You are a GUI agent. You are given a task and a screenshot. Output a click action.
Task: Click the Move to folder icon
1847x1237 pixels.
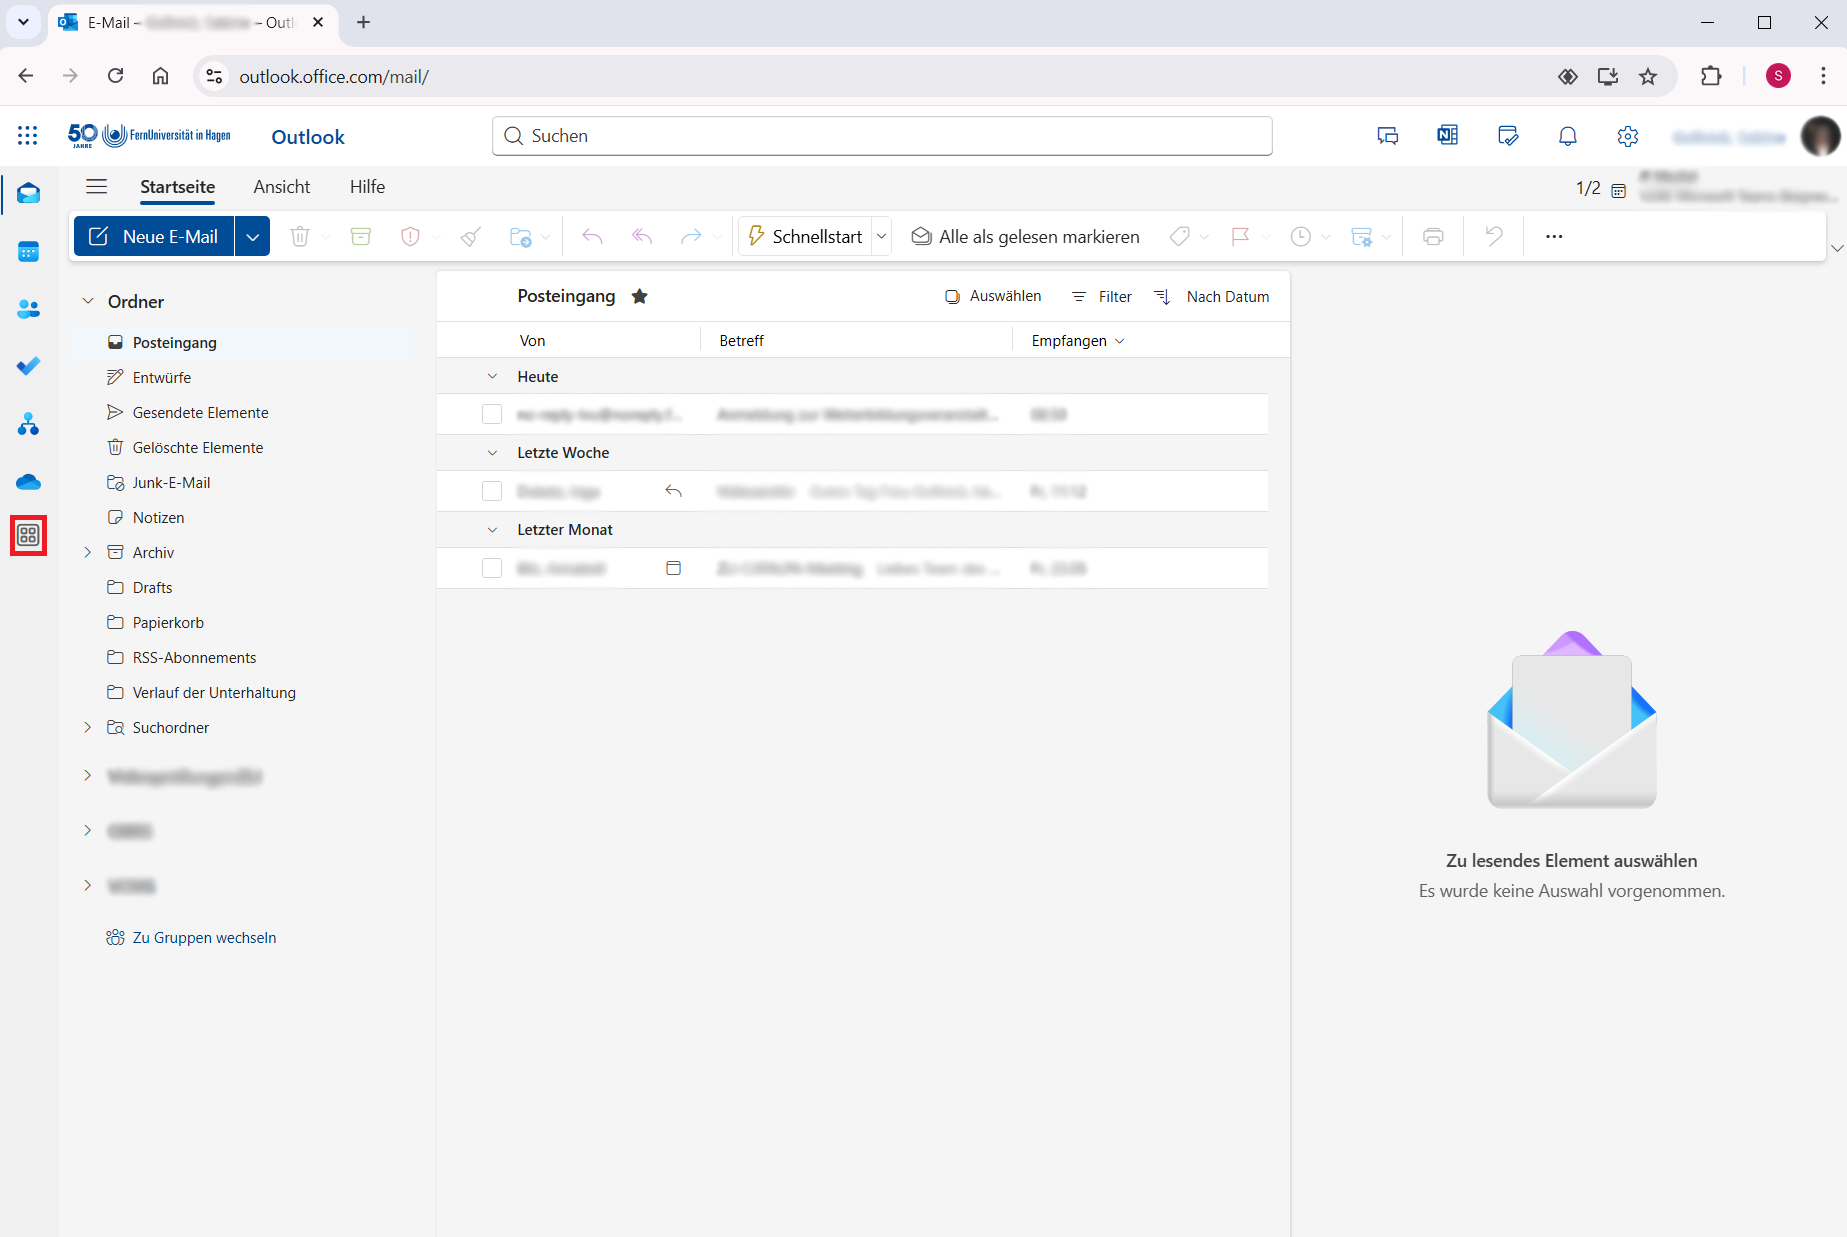coord(521,237)
